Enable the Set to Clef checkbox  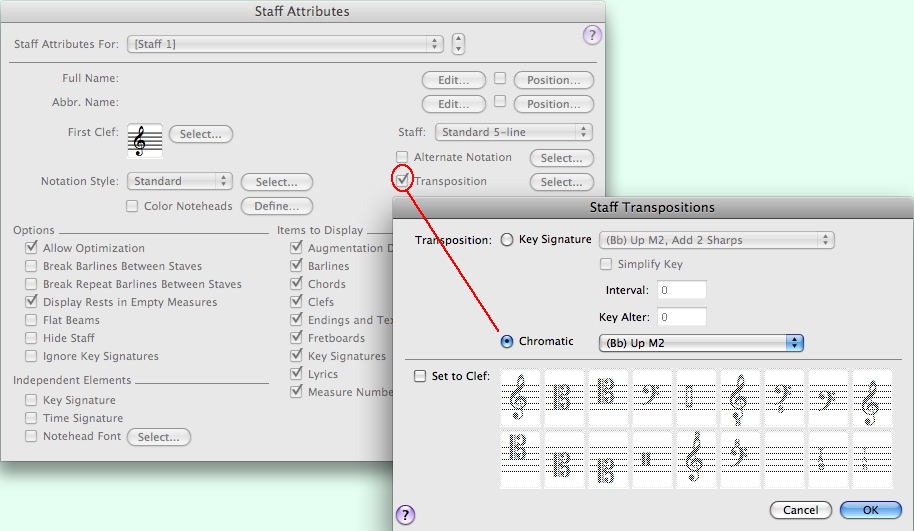[x=420, y=376]
